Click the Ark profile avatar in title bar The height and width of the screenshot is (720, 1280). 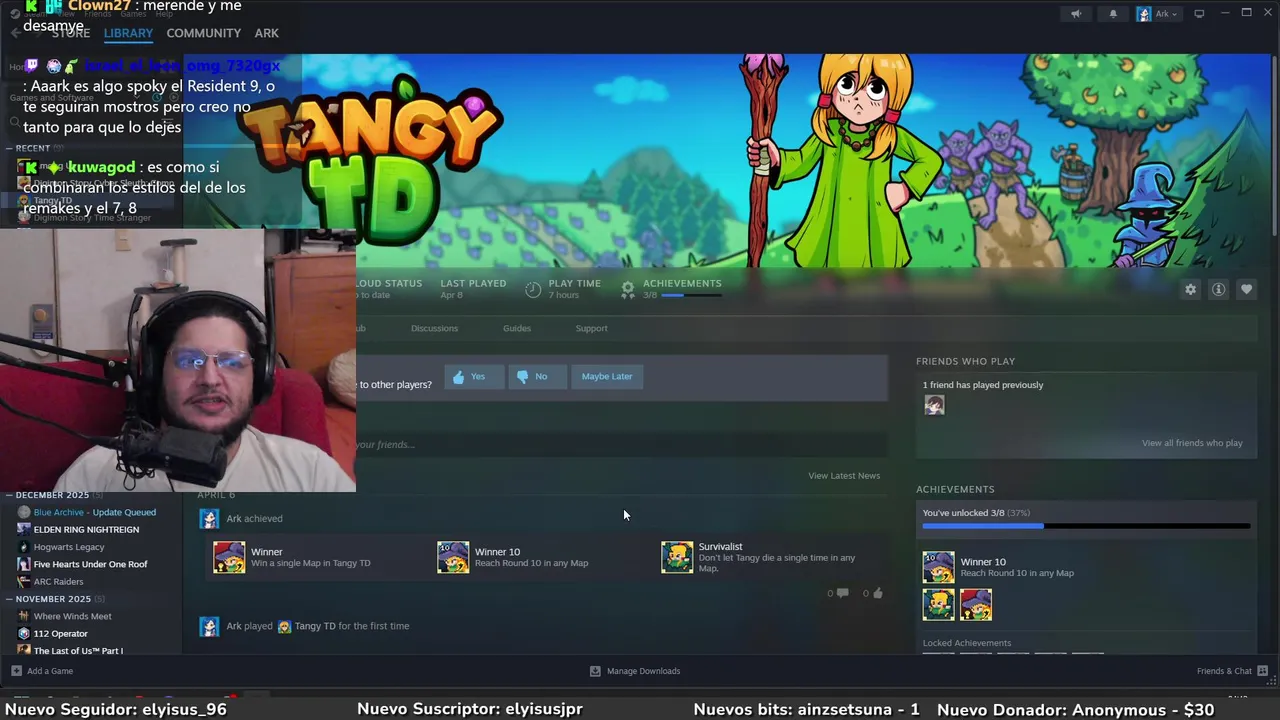[1144, 14]
